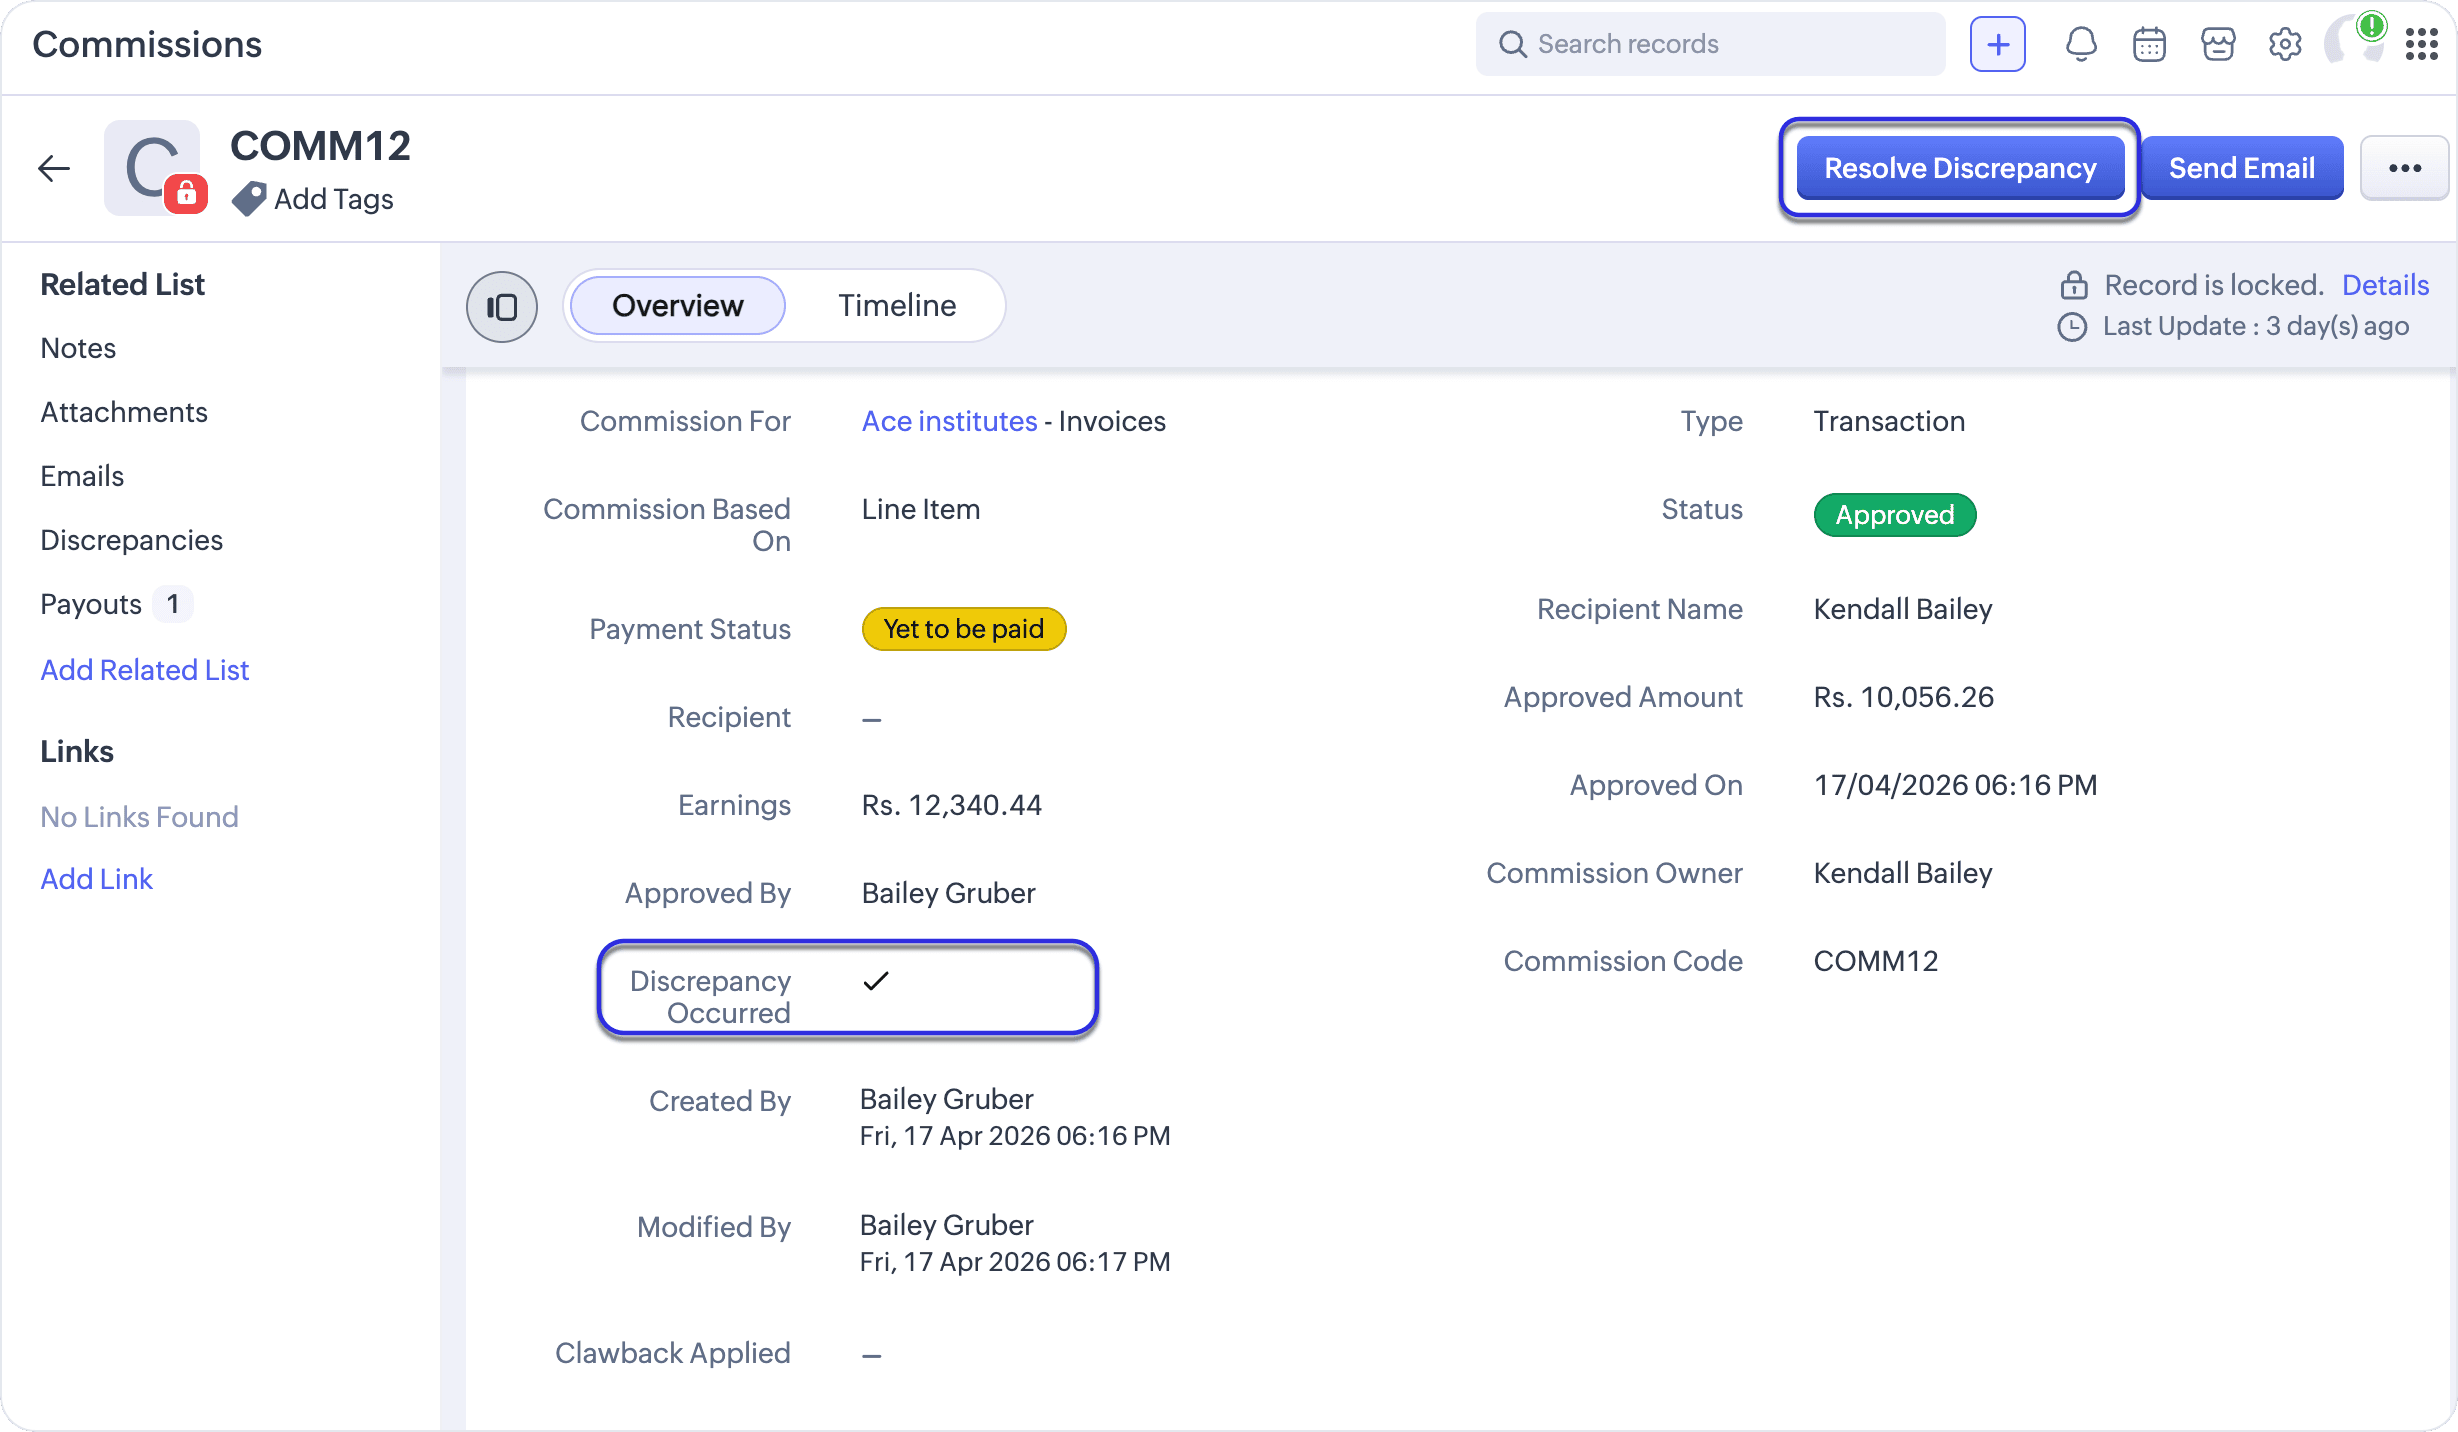Click the Approved Amount Rs. 10,056.26
Viewport: 2458px width, 1432px height.
(1904, 697)
